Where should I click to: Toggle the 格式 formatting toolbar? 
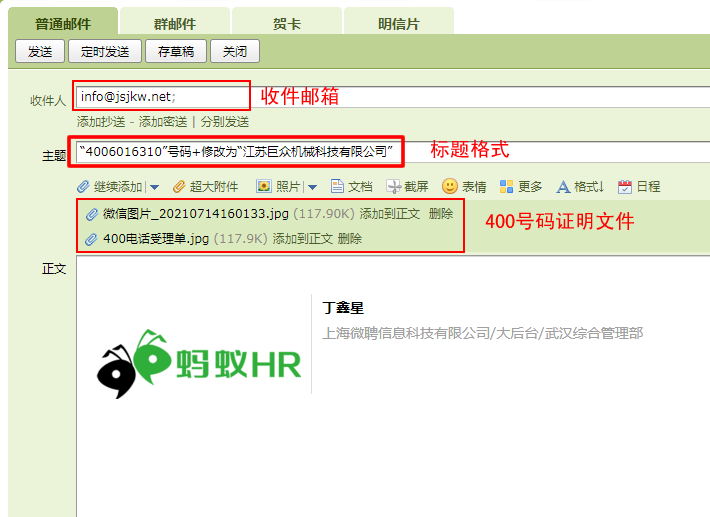point(580,187)
